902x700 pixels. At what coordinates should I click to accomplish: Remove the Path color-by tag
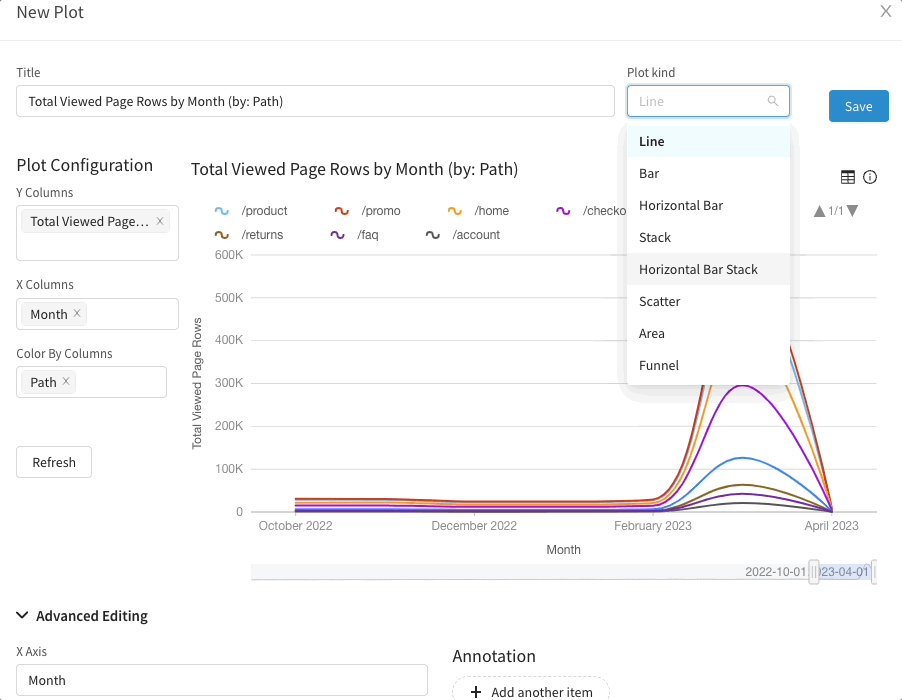tap(66, 381)
